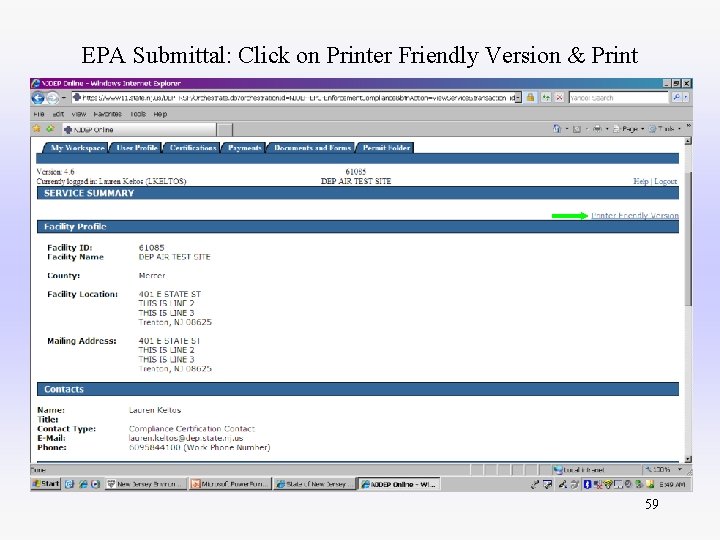Open the Print options dropdown arrow

click(607, 129)
